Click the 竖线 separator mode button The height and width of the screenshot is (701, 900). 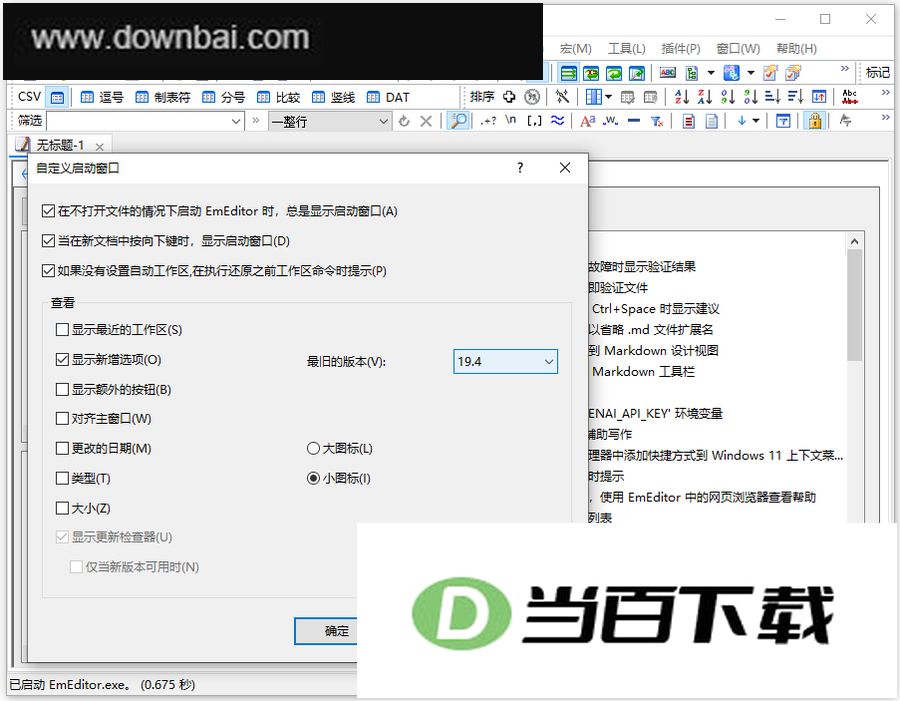tap(333, 98)
